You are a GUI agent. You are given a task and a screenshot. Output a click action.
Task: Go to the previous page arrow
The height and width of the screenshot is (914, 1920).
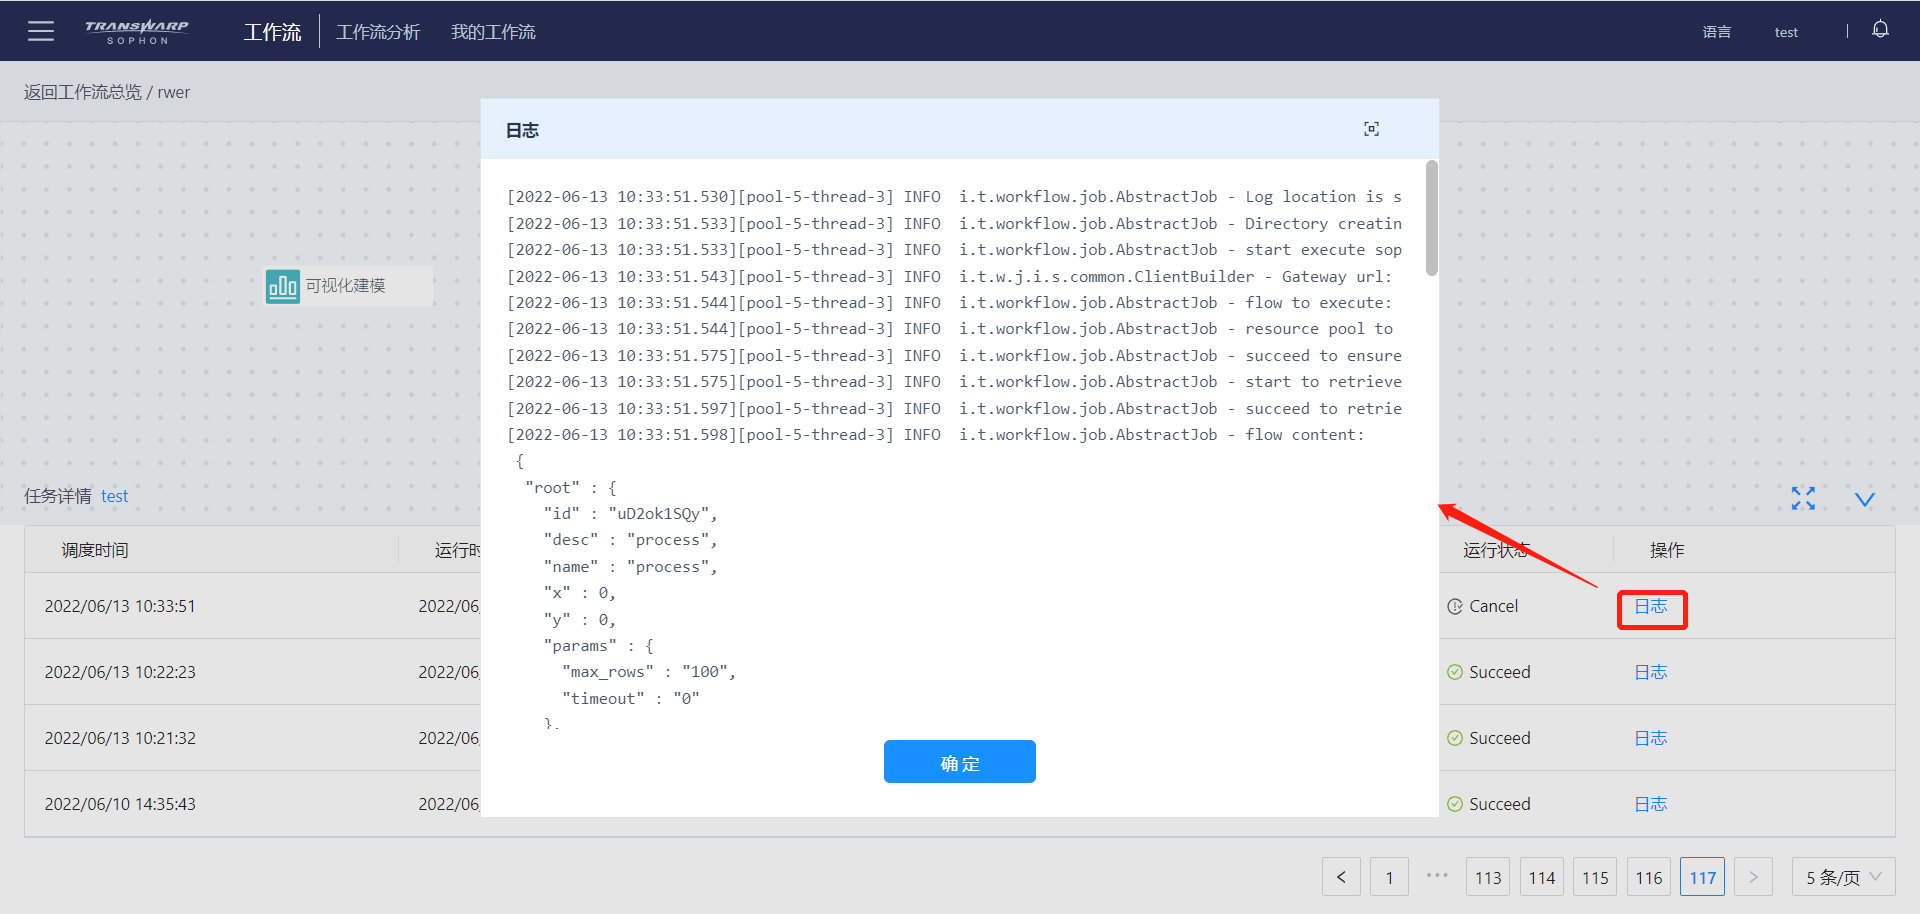(1341, 877)
